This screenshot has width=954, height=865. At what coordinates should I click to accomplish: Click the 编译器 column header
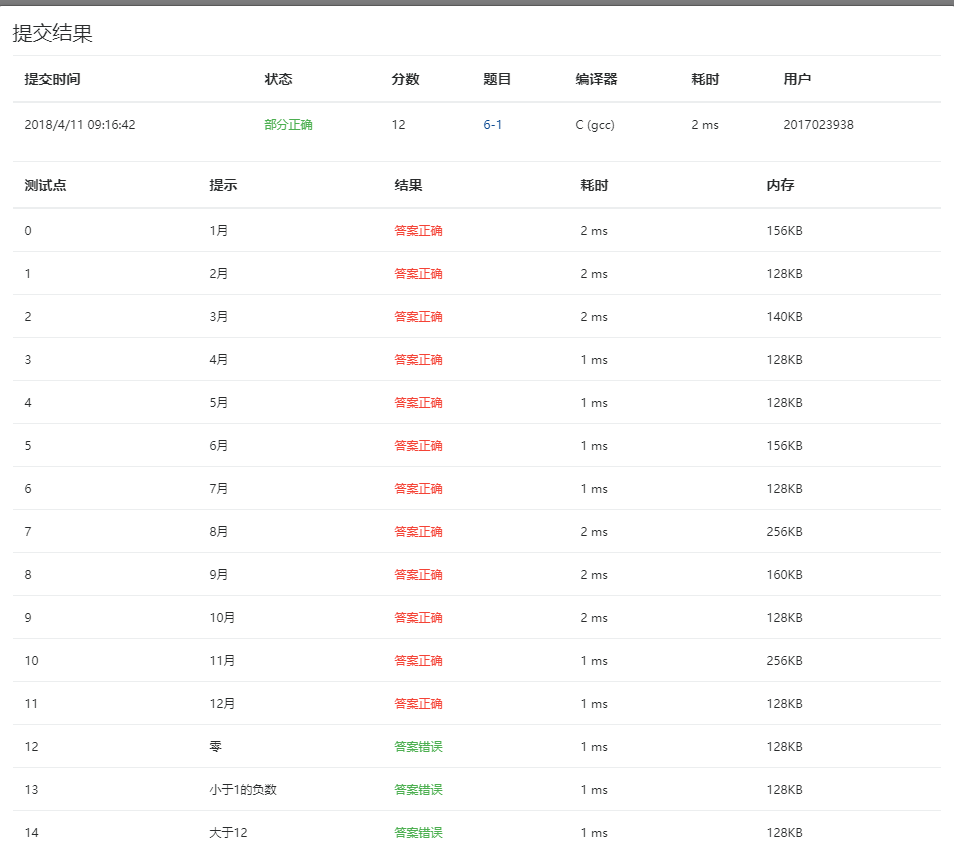pos(596,79)
